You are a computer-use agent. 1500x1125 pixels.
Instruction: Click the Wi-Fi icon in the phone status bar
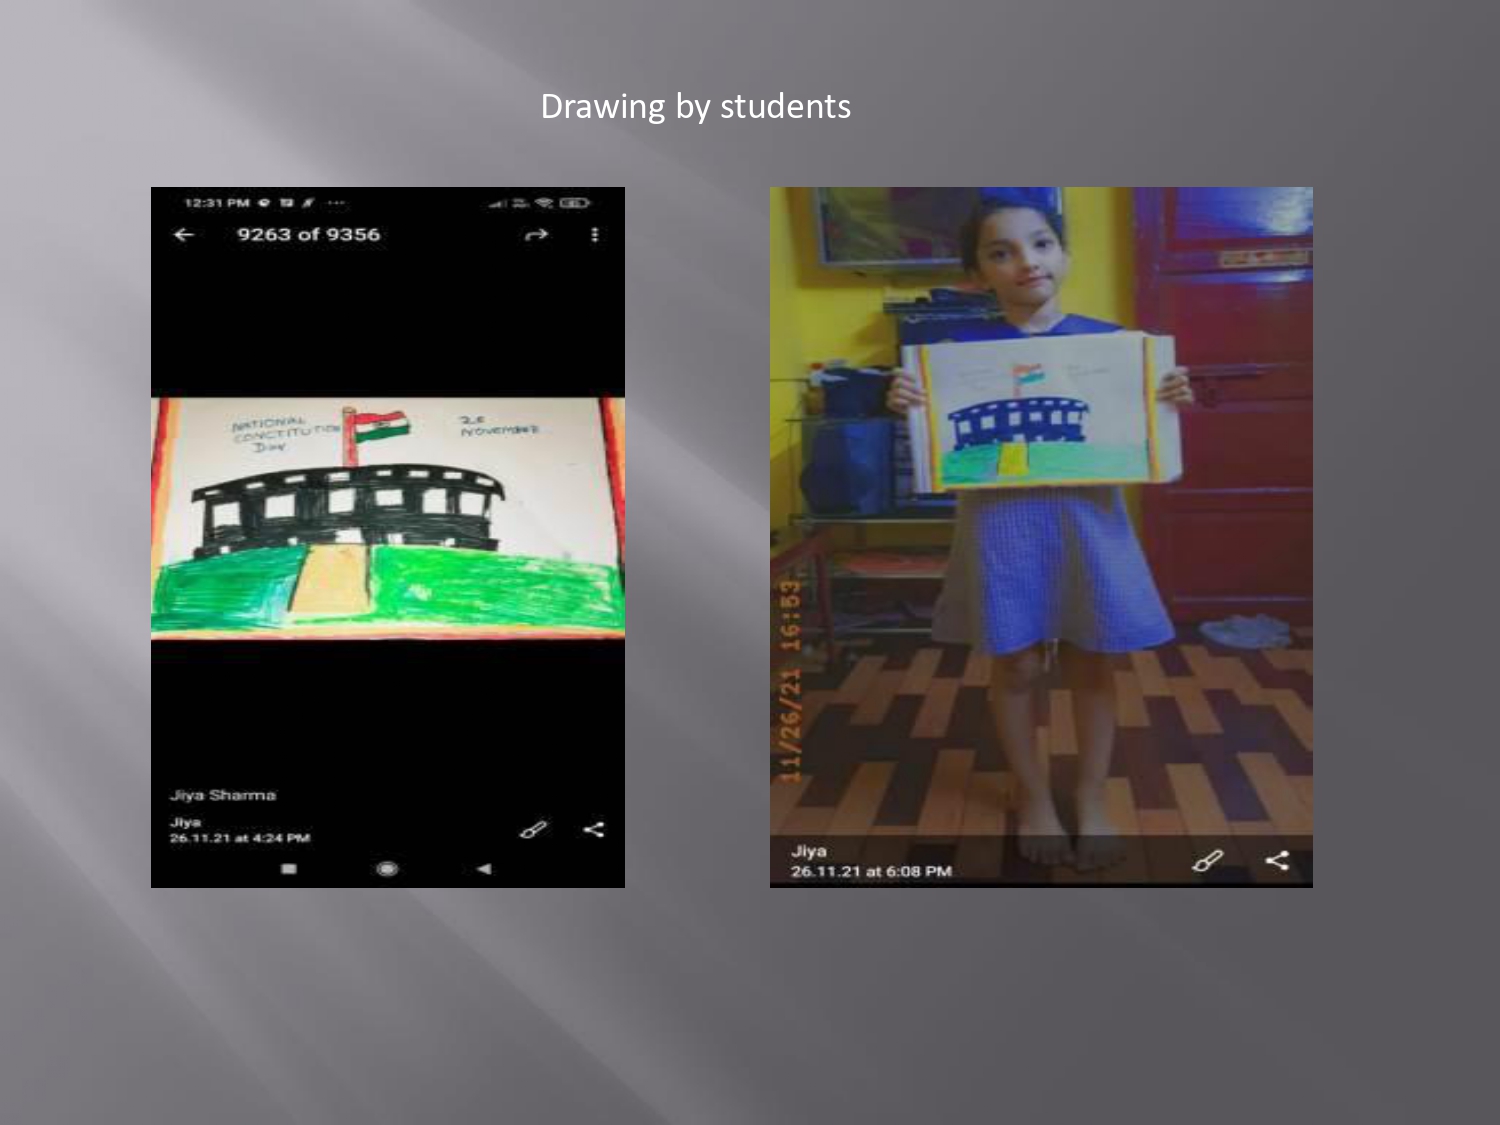click(544, 203)
